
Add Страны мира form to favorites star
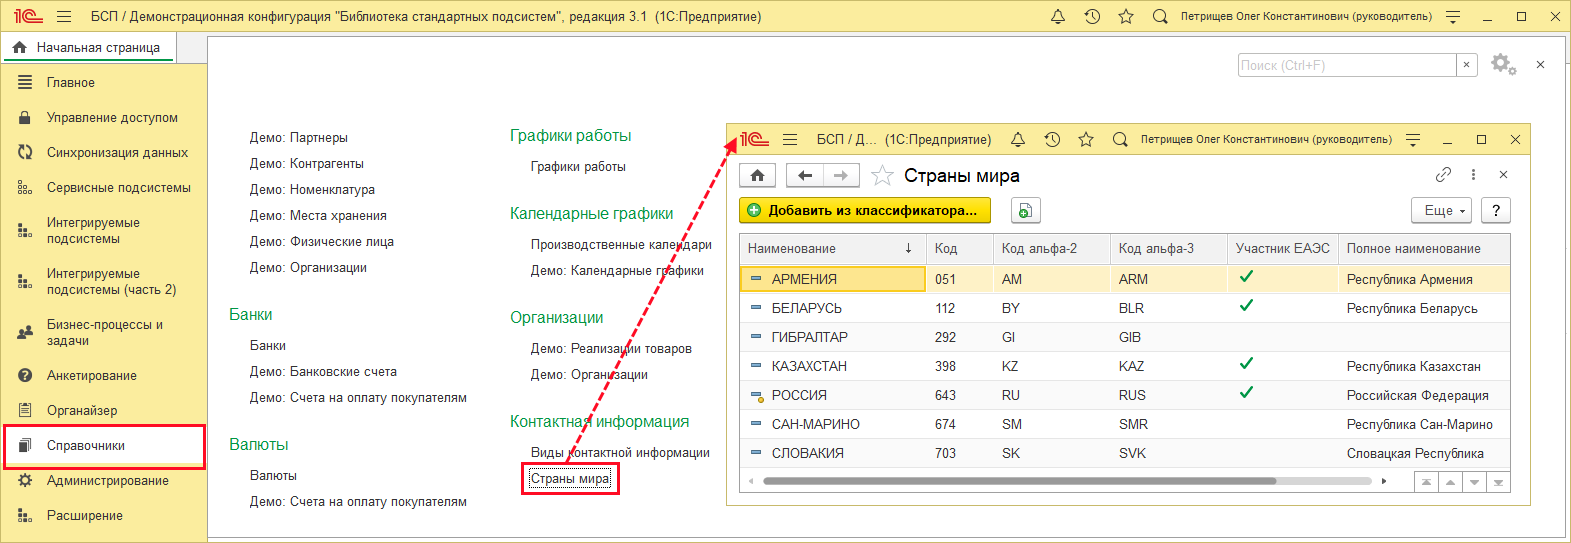pos(882,176)
